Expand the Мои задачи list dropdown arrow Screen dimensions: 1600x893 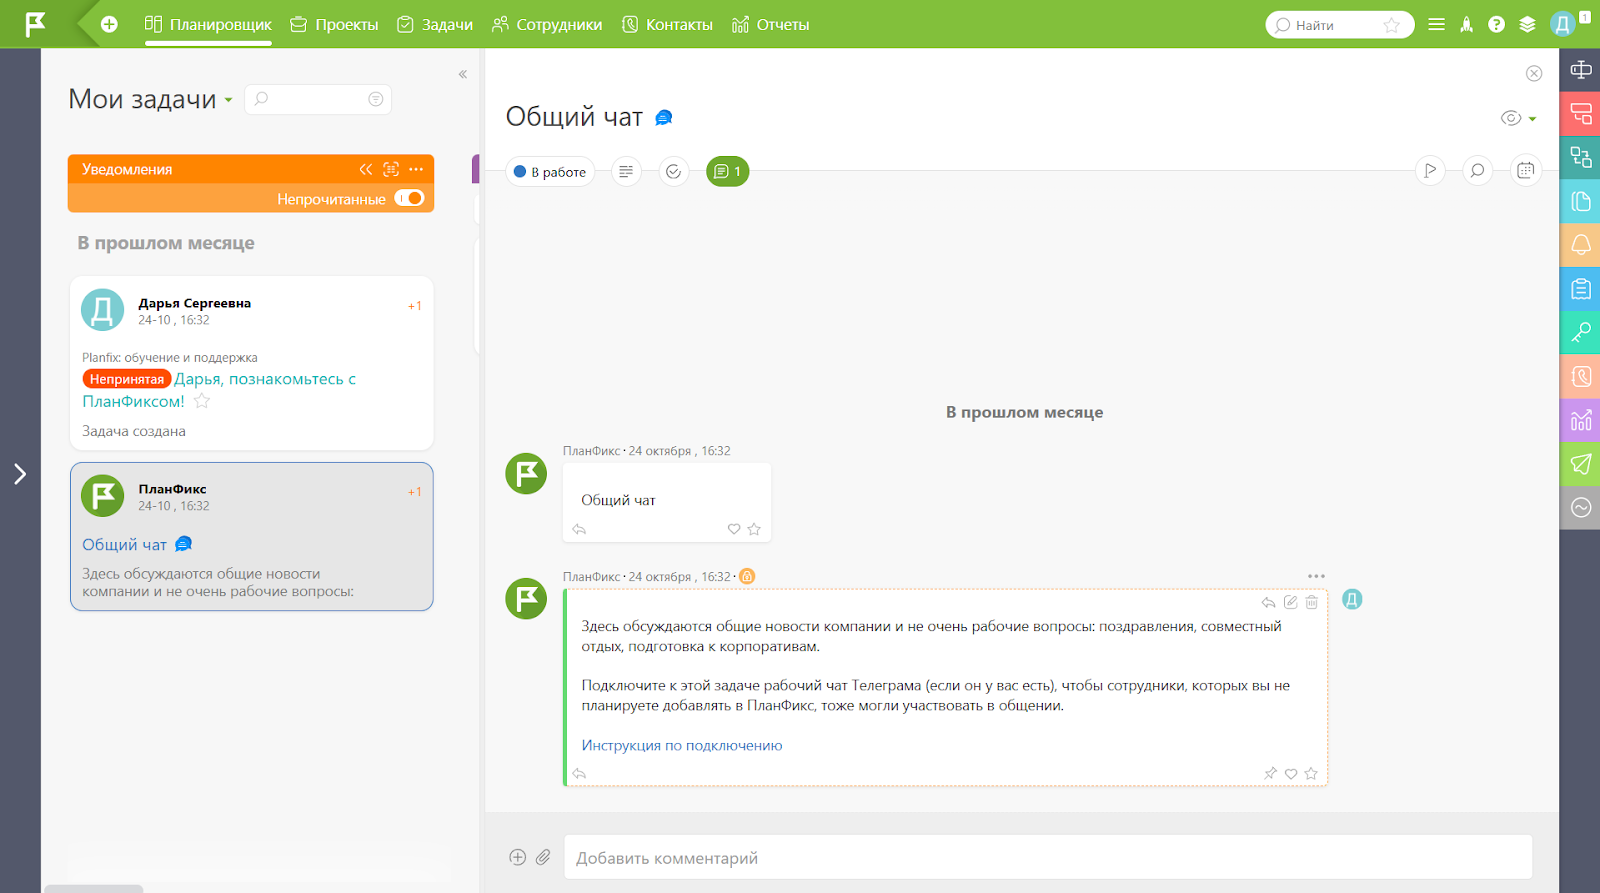tap(229, 100)
